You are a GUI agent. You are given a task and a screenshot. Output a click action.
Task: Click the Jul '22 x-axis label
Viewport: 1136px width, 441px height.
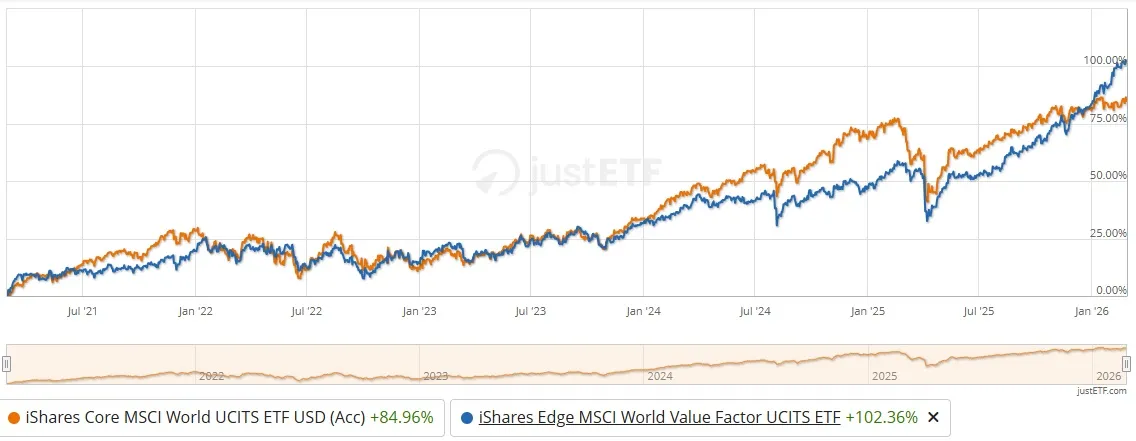(x=306, y=312)
